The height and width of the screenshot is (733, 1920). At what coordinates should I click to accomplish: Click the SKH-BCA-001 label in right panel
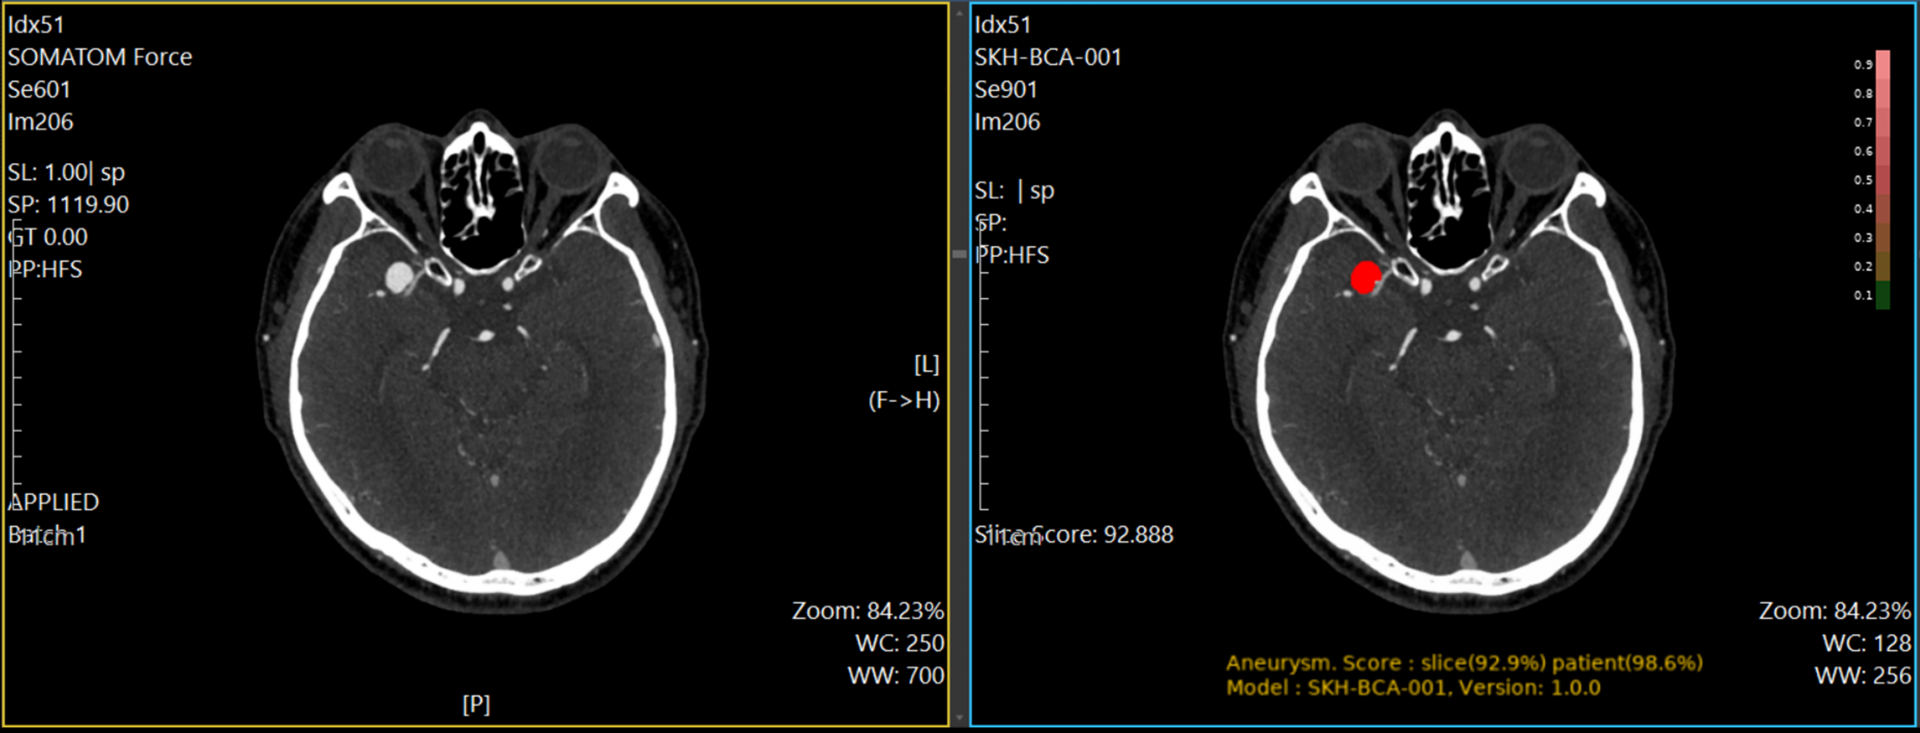pos(1048,57)
